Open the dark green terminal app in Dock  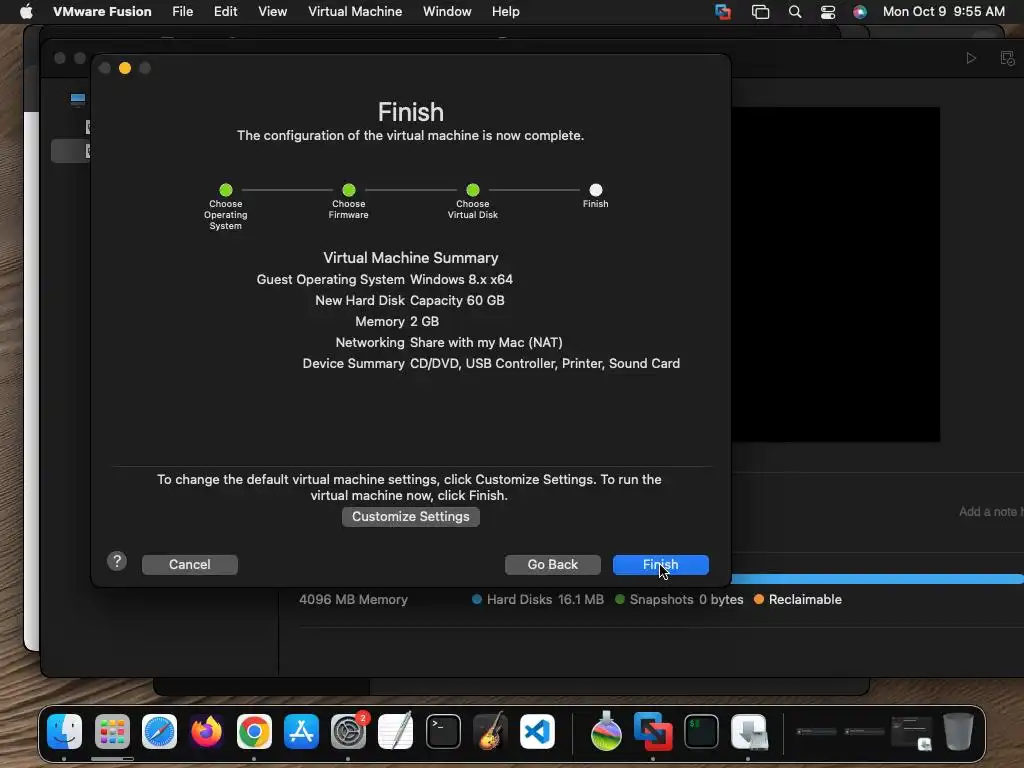click(x=701, y=731)
